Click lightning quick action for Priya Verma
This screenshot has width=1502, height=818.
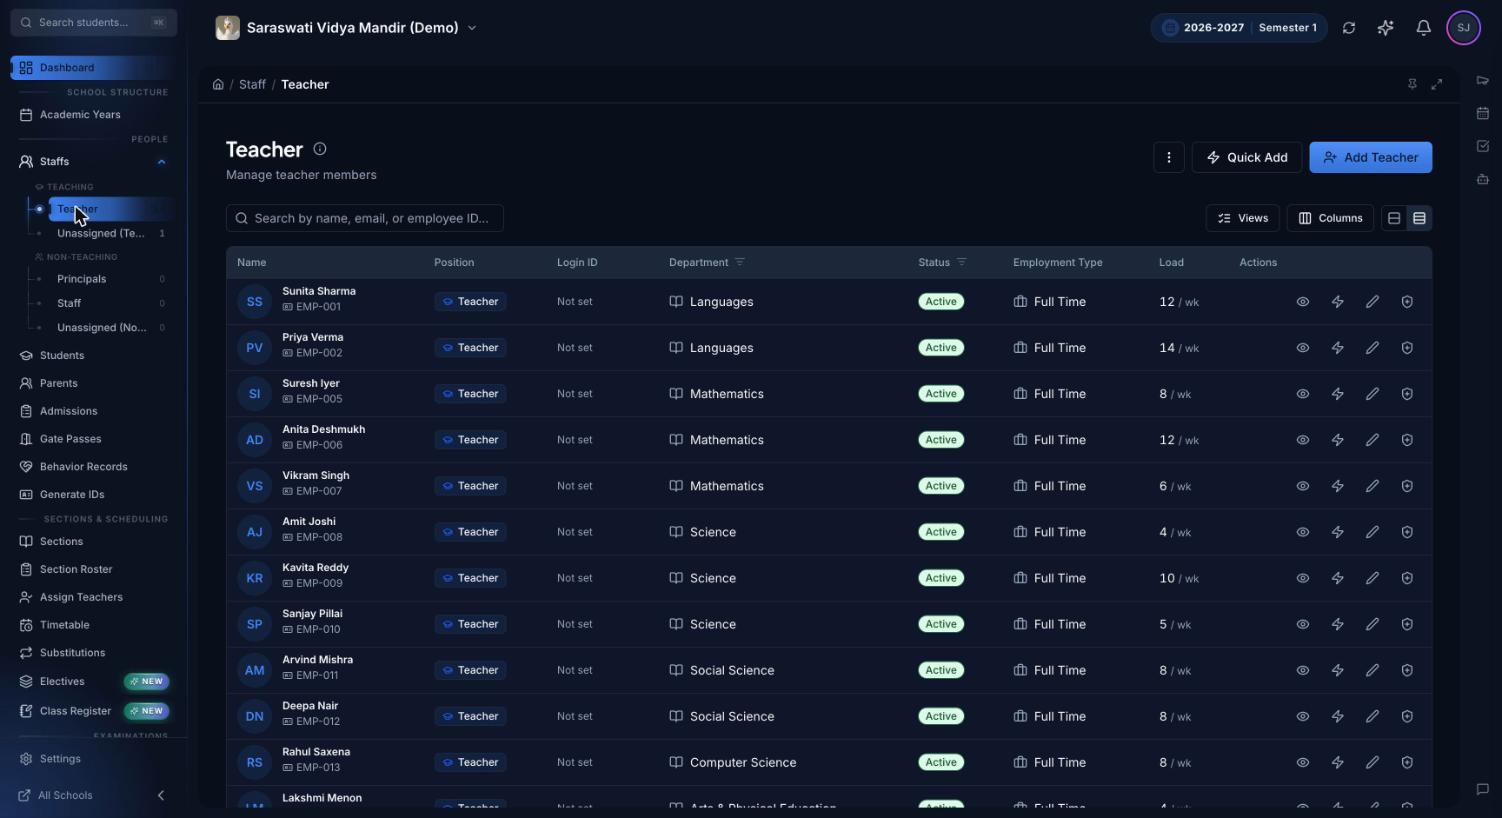1337,348
